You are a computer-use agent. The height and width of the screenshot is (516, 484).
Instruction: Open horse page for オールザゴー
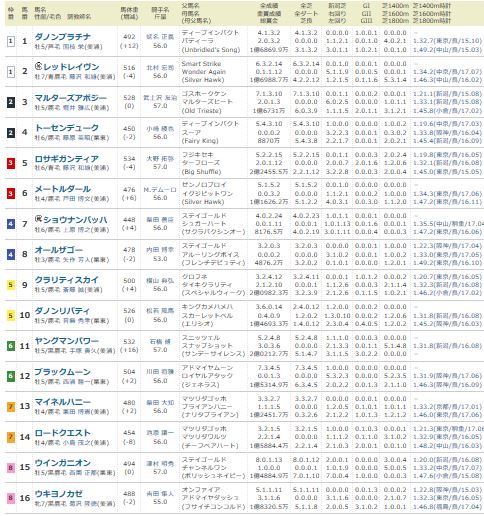[58, 250]
